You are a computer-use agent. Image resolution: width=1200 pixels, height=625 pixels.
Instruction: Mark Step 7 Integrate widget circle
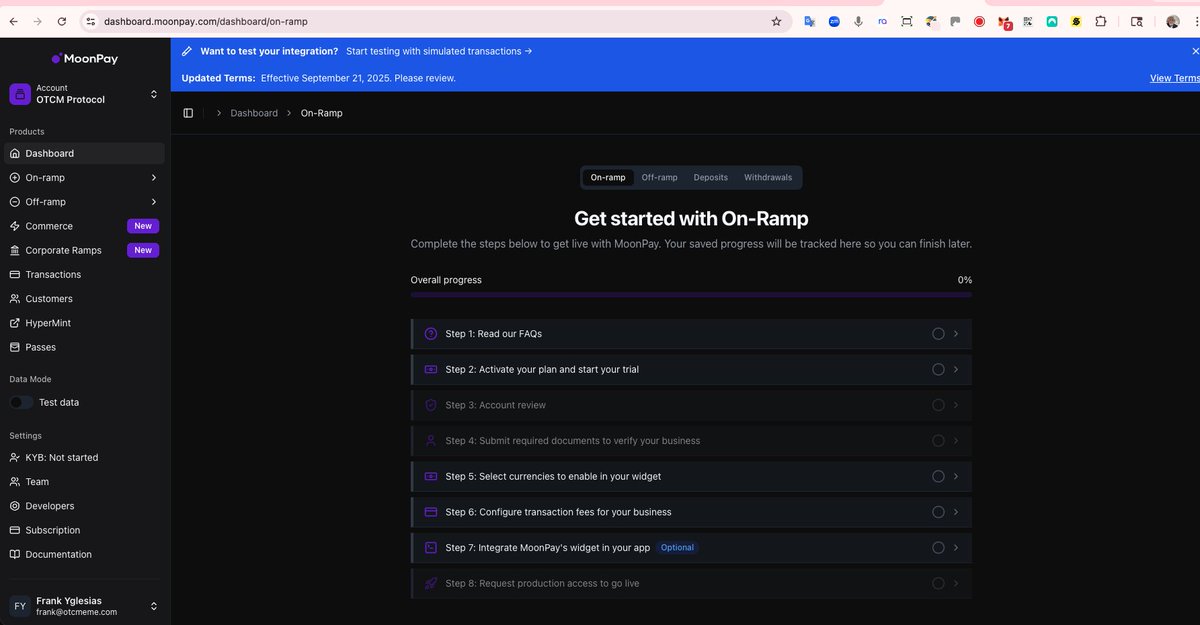pos(938,548)
